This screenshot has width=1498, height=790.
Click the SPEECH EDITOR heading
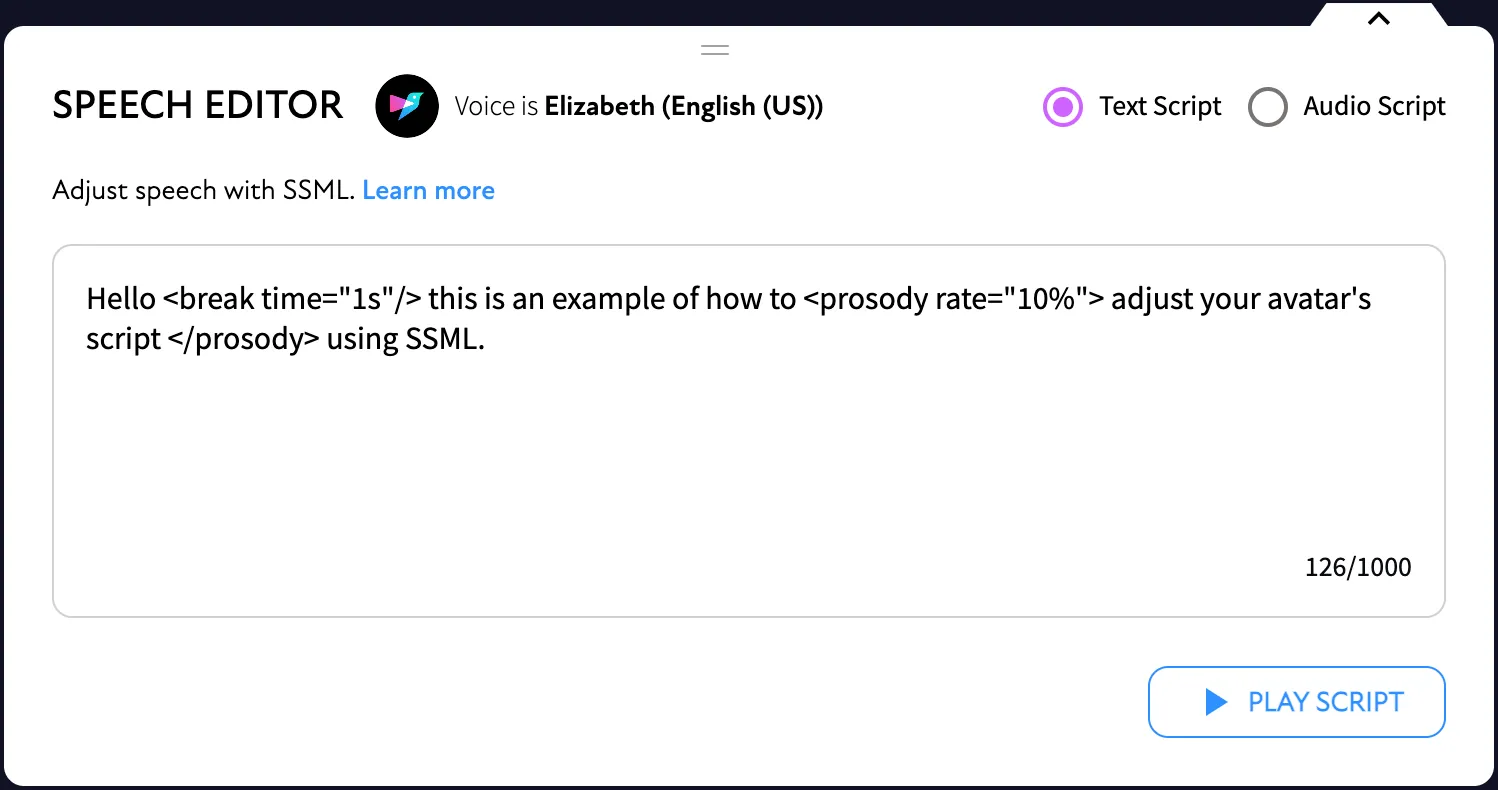(197, 105)
